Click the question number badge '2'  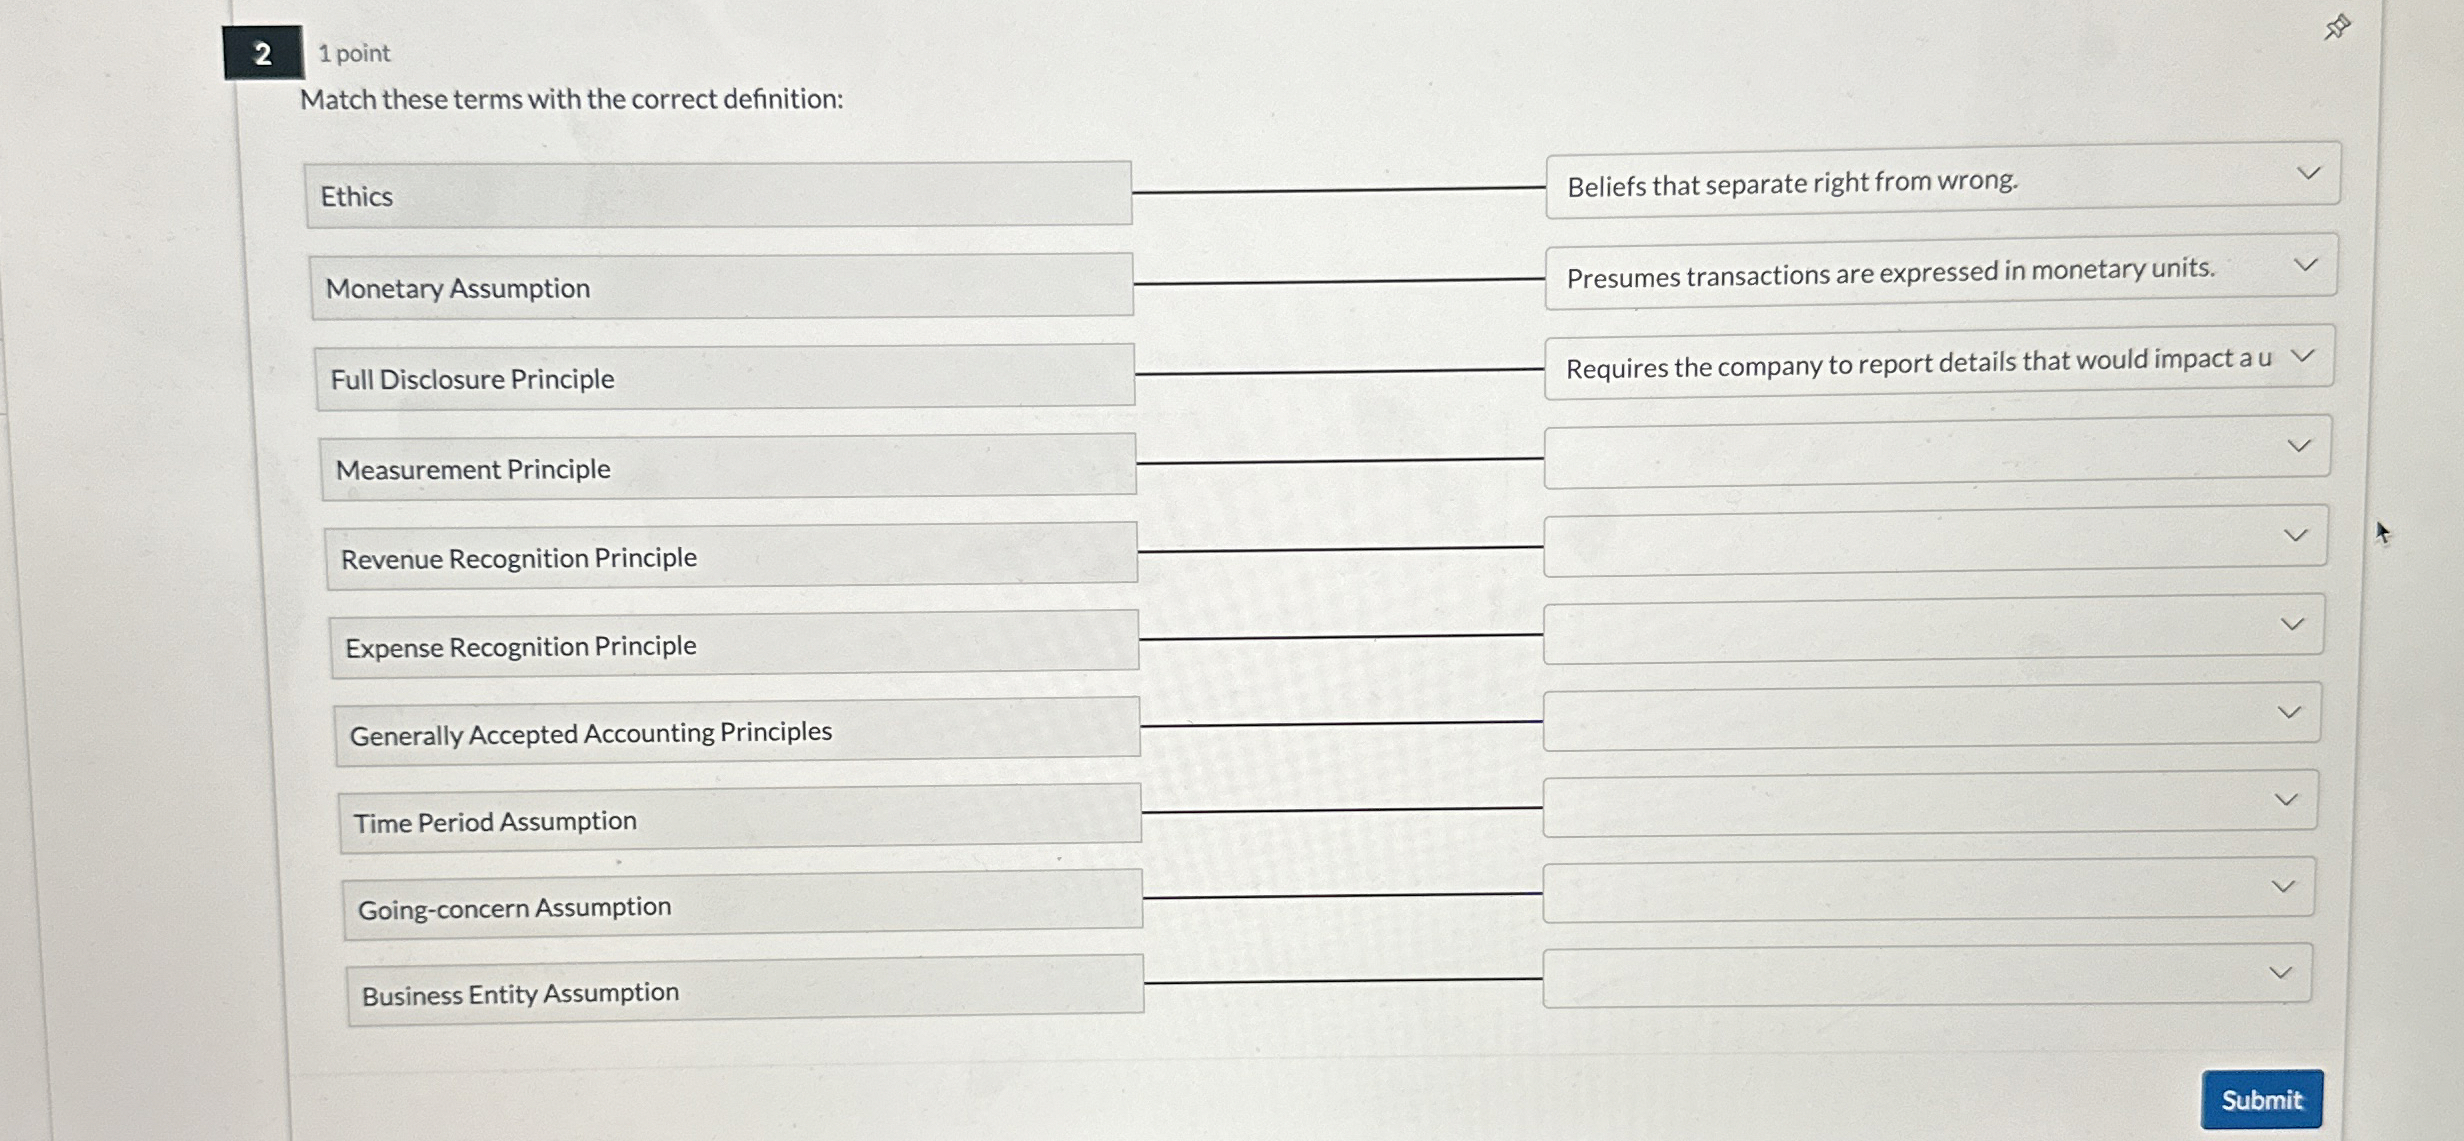coord(261,54)
